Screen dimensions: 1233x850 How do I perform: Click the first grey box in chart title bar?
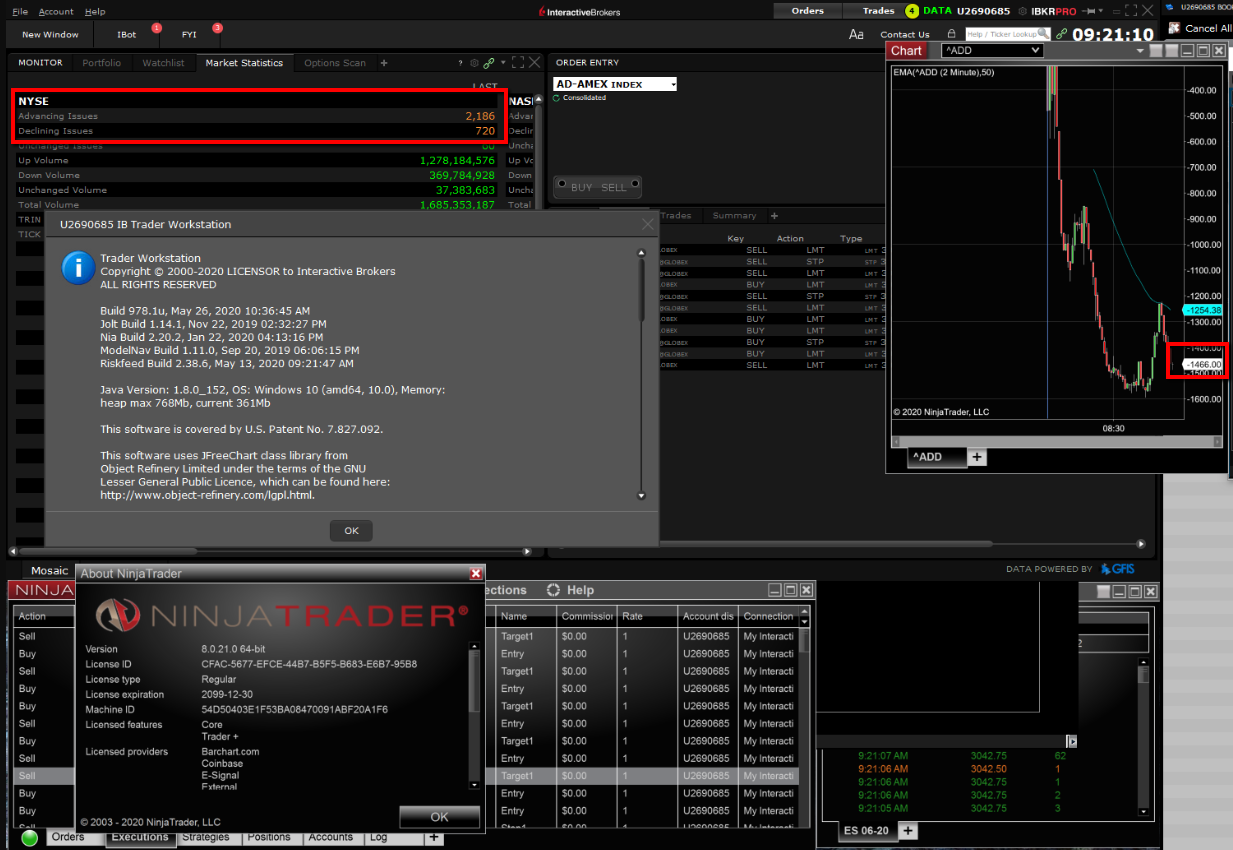pos(1156,50)
